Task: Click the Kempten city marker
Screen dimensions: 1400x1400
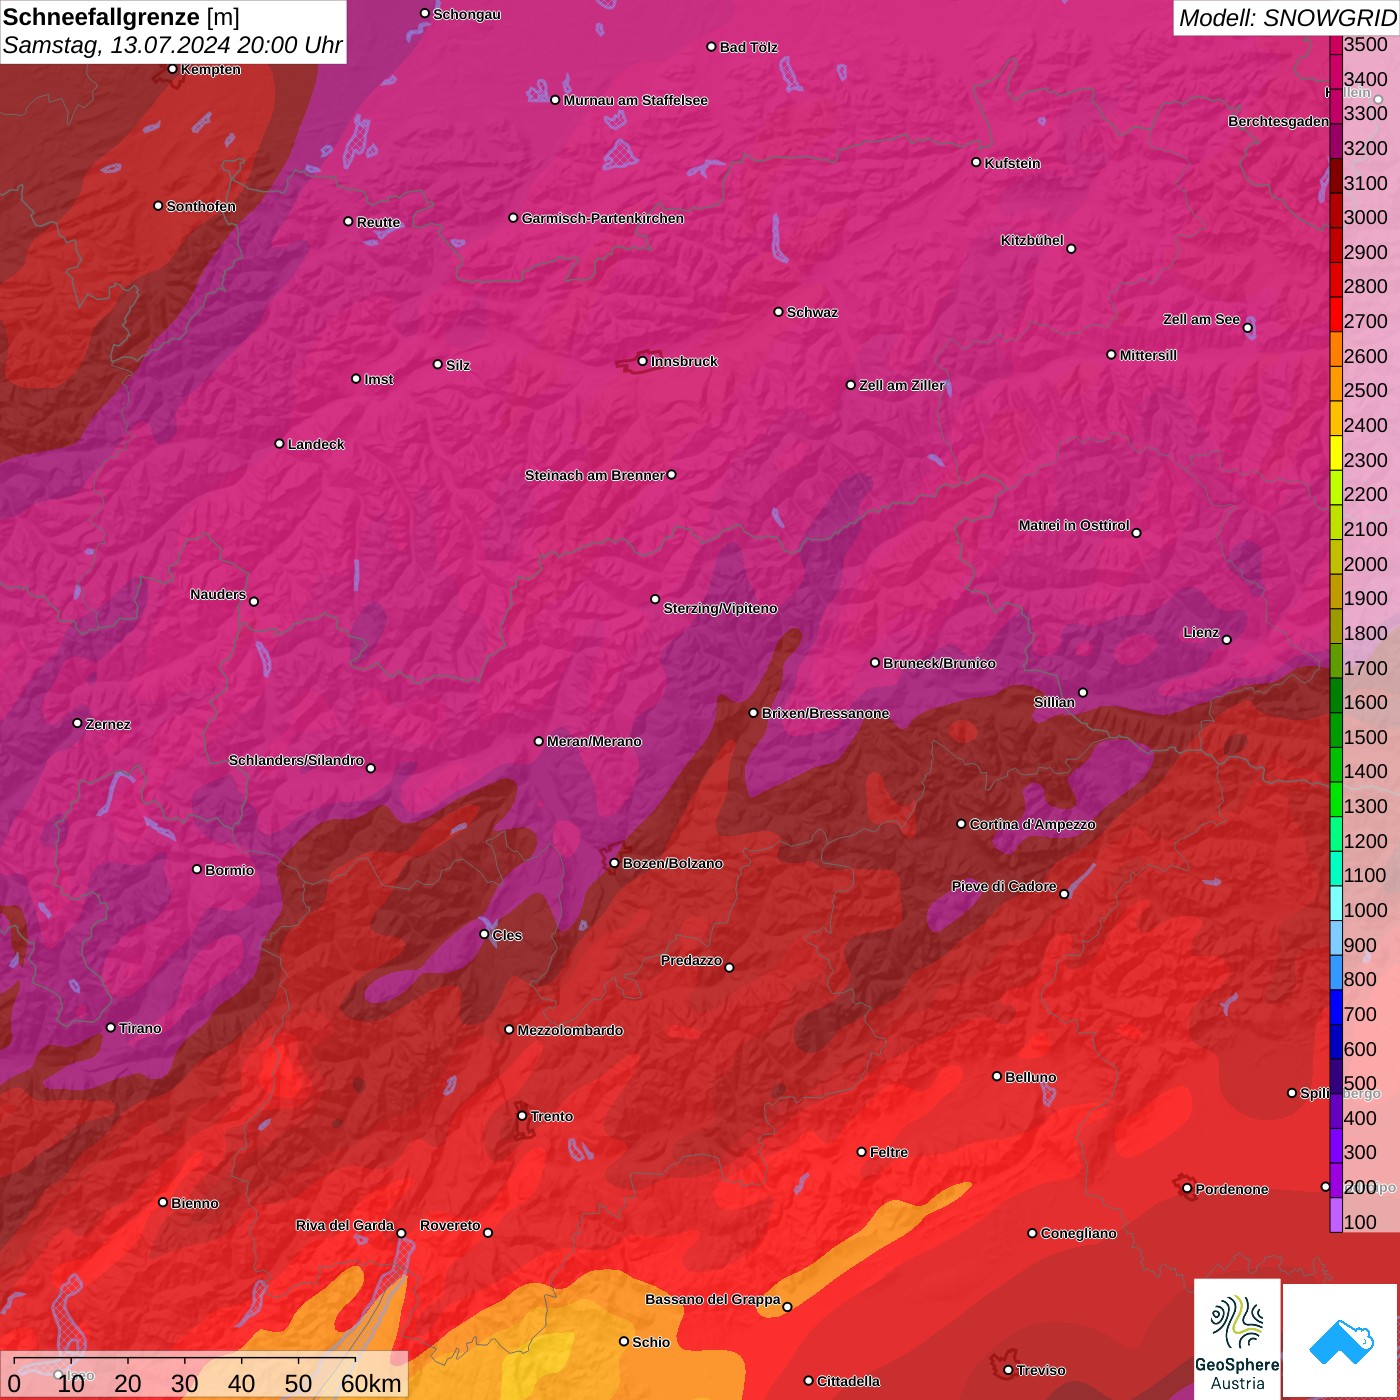Action: pos(172,69)
